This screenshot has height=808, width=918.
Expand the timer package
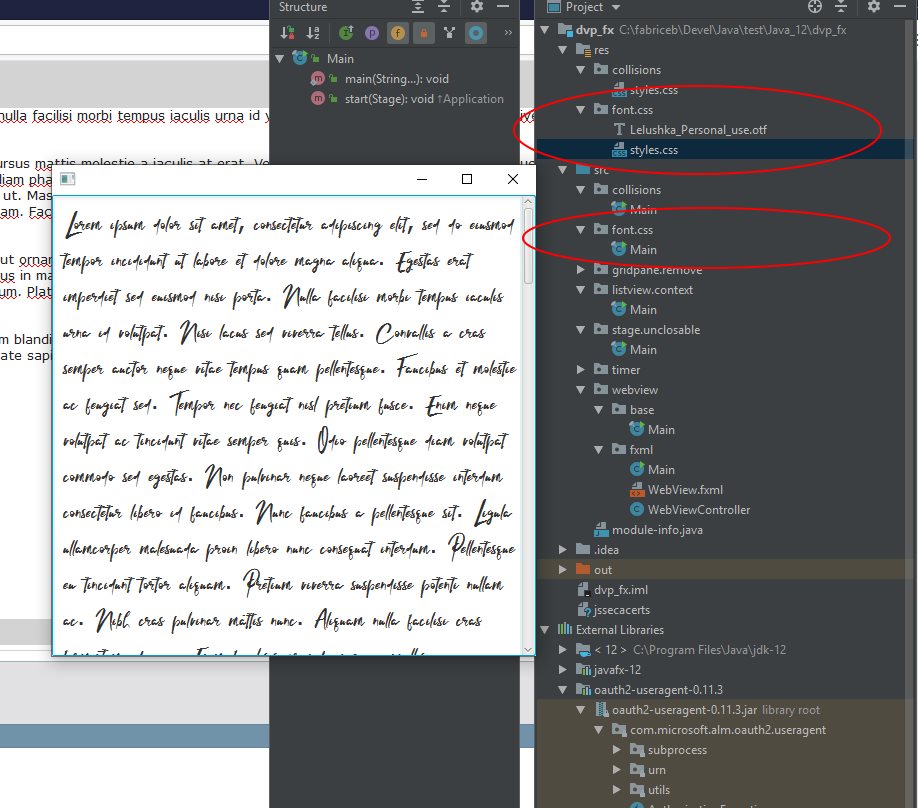pyautogui.click(x=581, y=369)
